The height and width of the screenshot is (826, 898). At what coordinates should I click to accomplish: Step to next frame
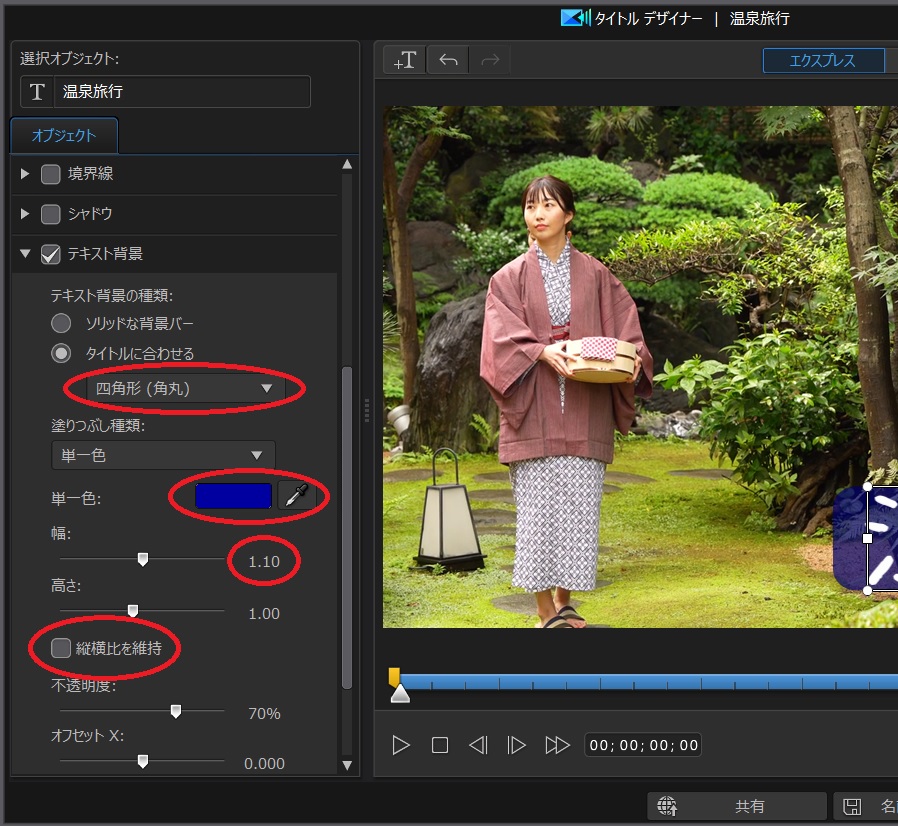(516, 745)
